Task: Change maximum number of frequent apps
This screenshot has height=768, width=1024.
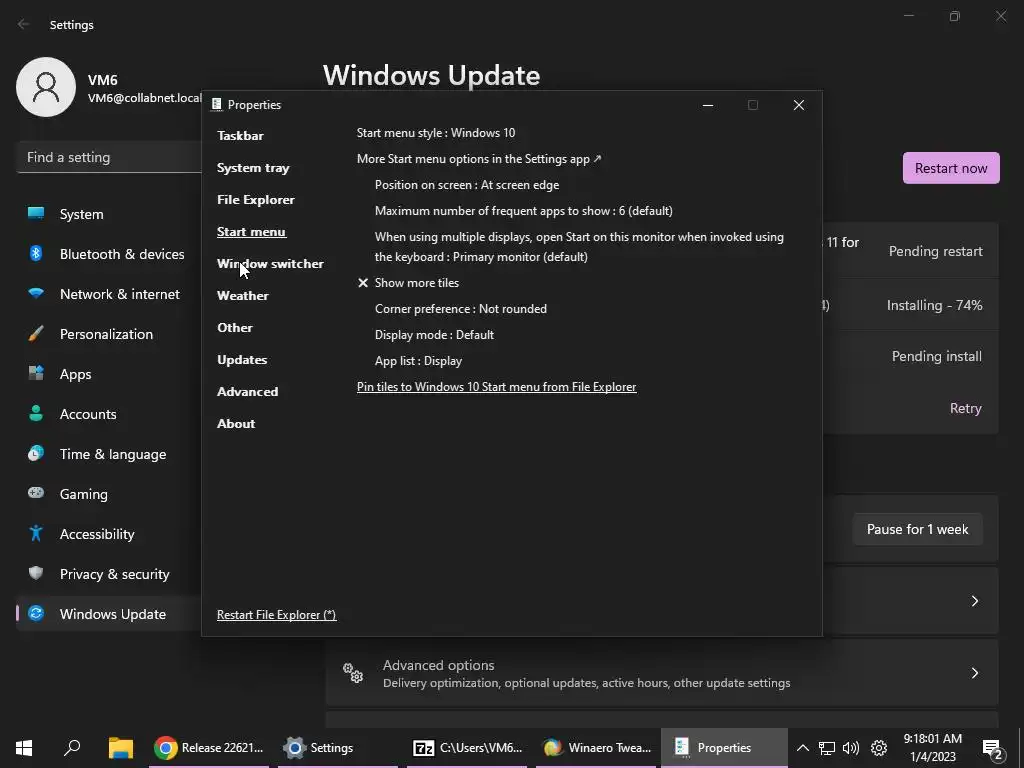Action: (524, 211)
